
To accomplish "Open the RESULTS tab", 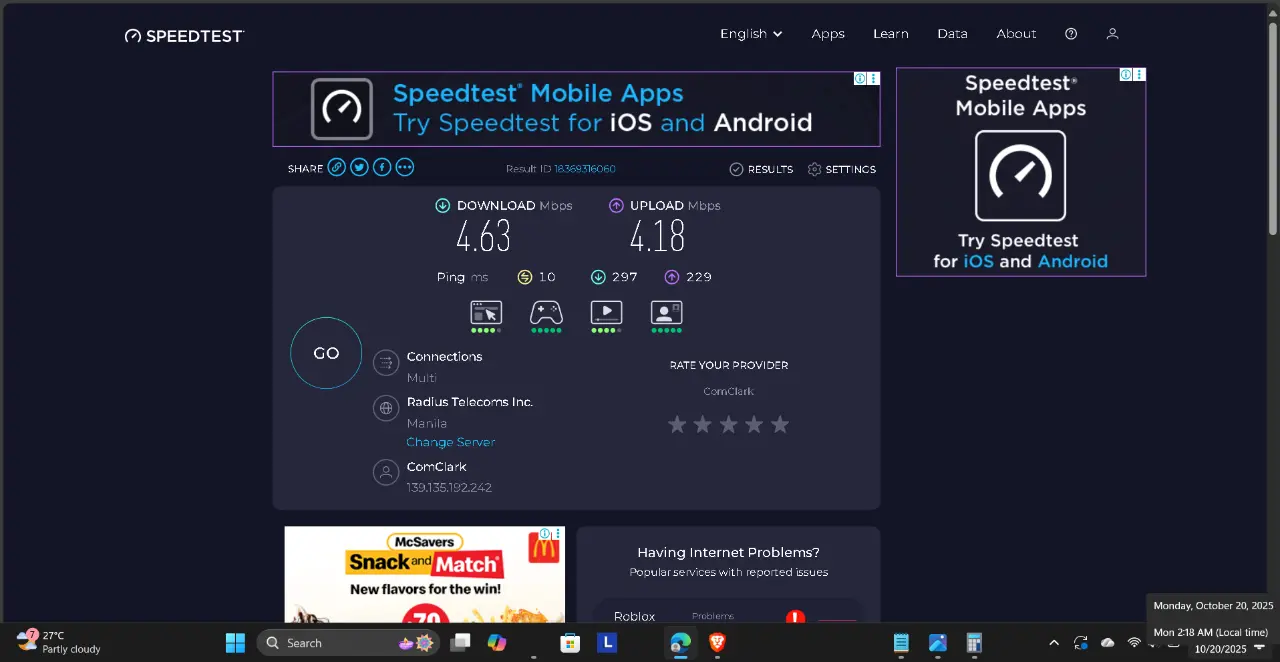I will coord(761,169).
